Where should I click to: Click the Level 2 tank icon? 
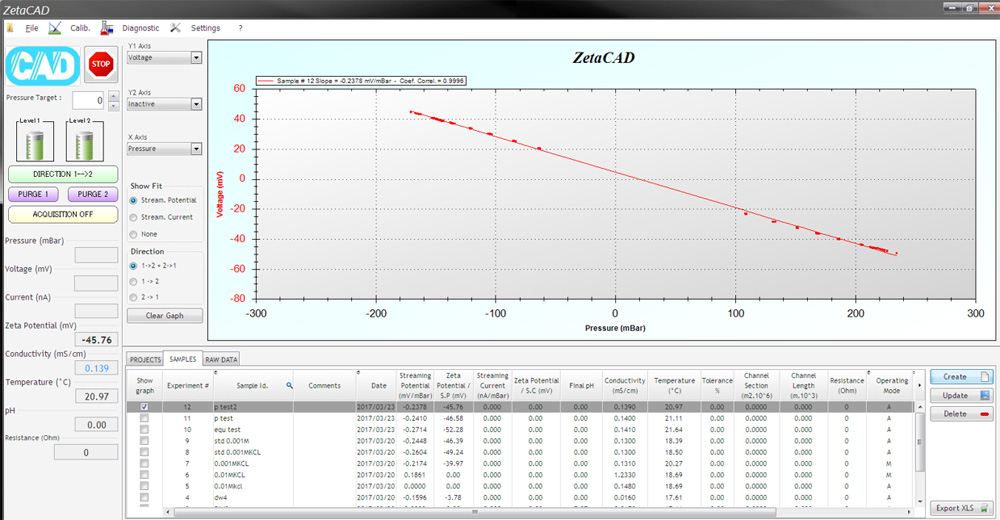[x=84, y=142]
